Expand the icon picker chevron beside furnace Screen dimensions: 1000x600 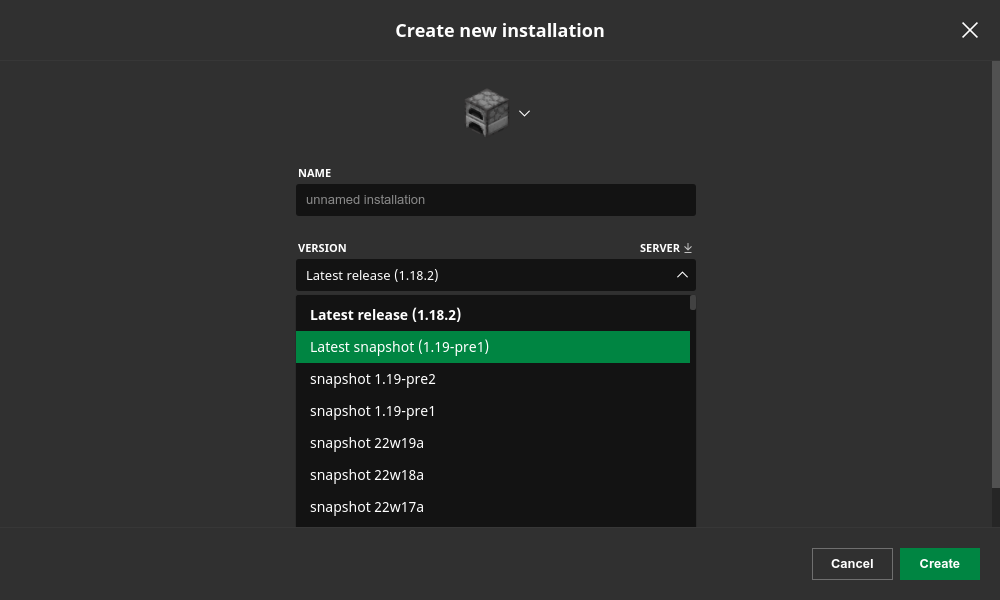point(524,113)
